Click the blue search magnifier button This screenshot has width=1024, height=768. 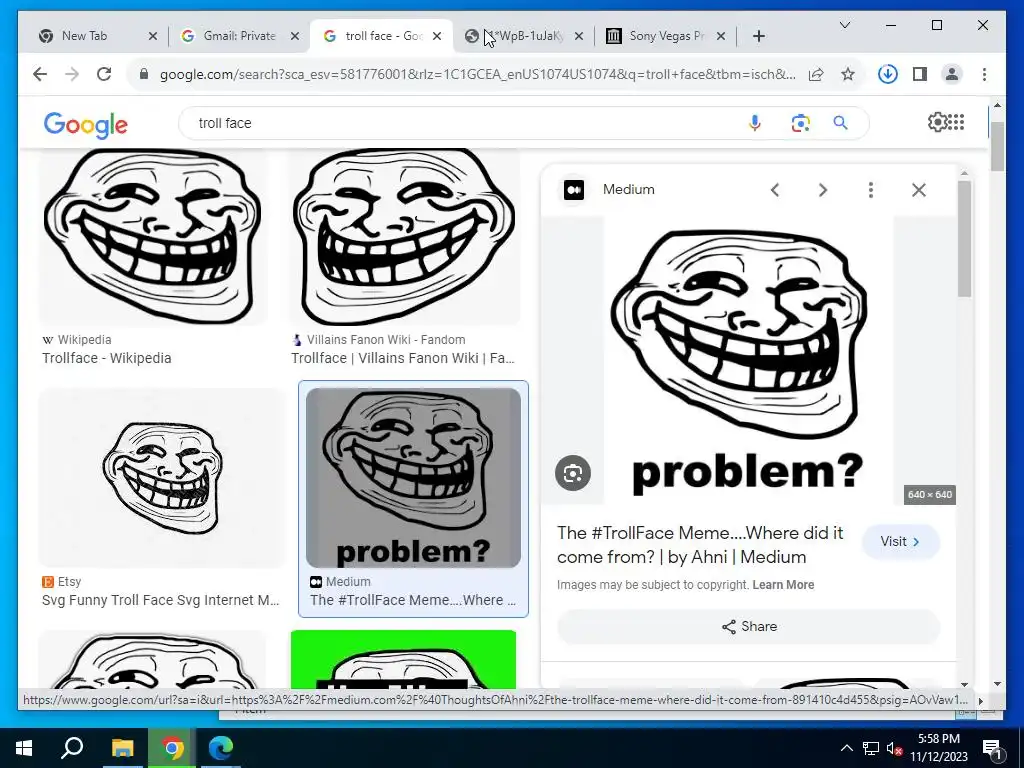(x=840, y=123)
